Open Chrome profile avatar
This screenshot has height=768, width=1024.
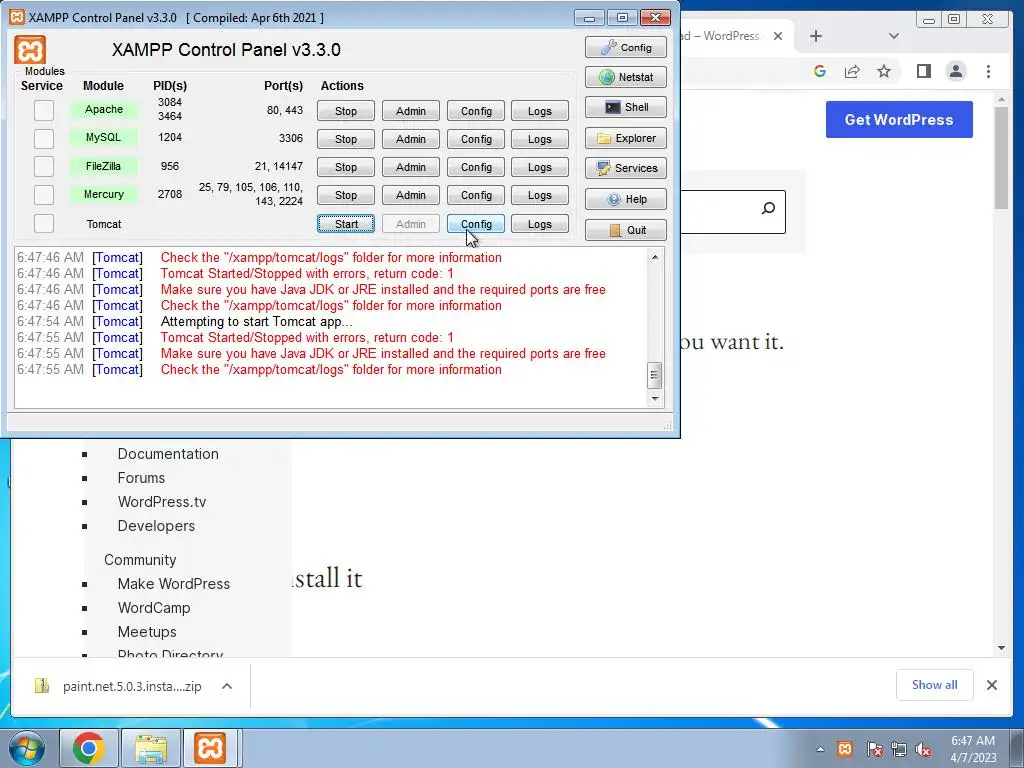coord(956,71)
